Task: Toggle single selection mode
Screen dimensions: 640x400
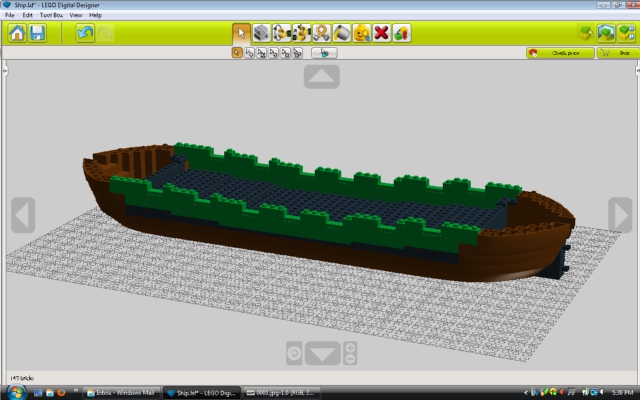Action: point(237,53)
